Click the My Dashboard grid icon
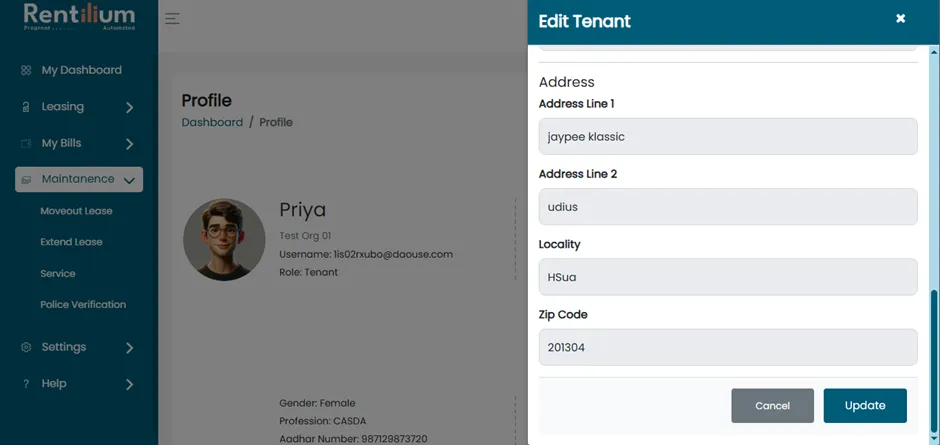940x445 pixels. [26, 70]
